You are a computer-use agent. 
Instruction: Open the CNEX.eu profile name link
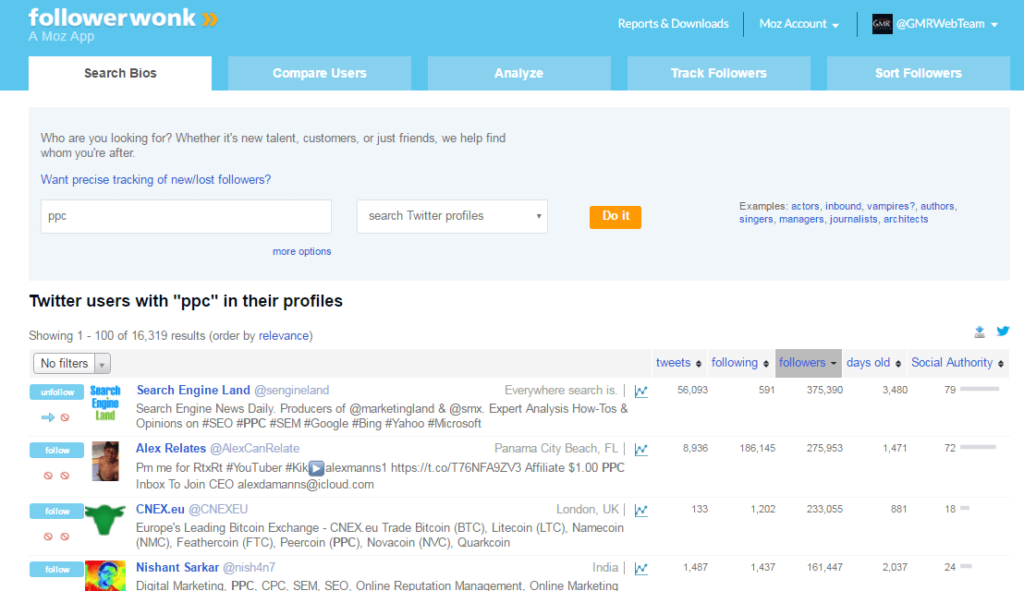click(160, 509)
